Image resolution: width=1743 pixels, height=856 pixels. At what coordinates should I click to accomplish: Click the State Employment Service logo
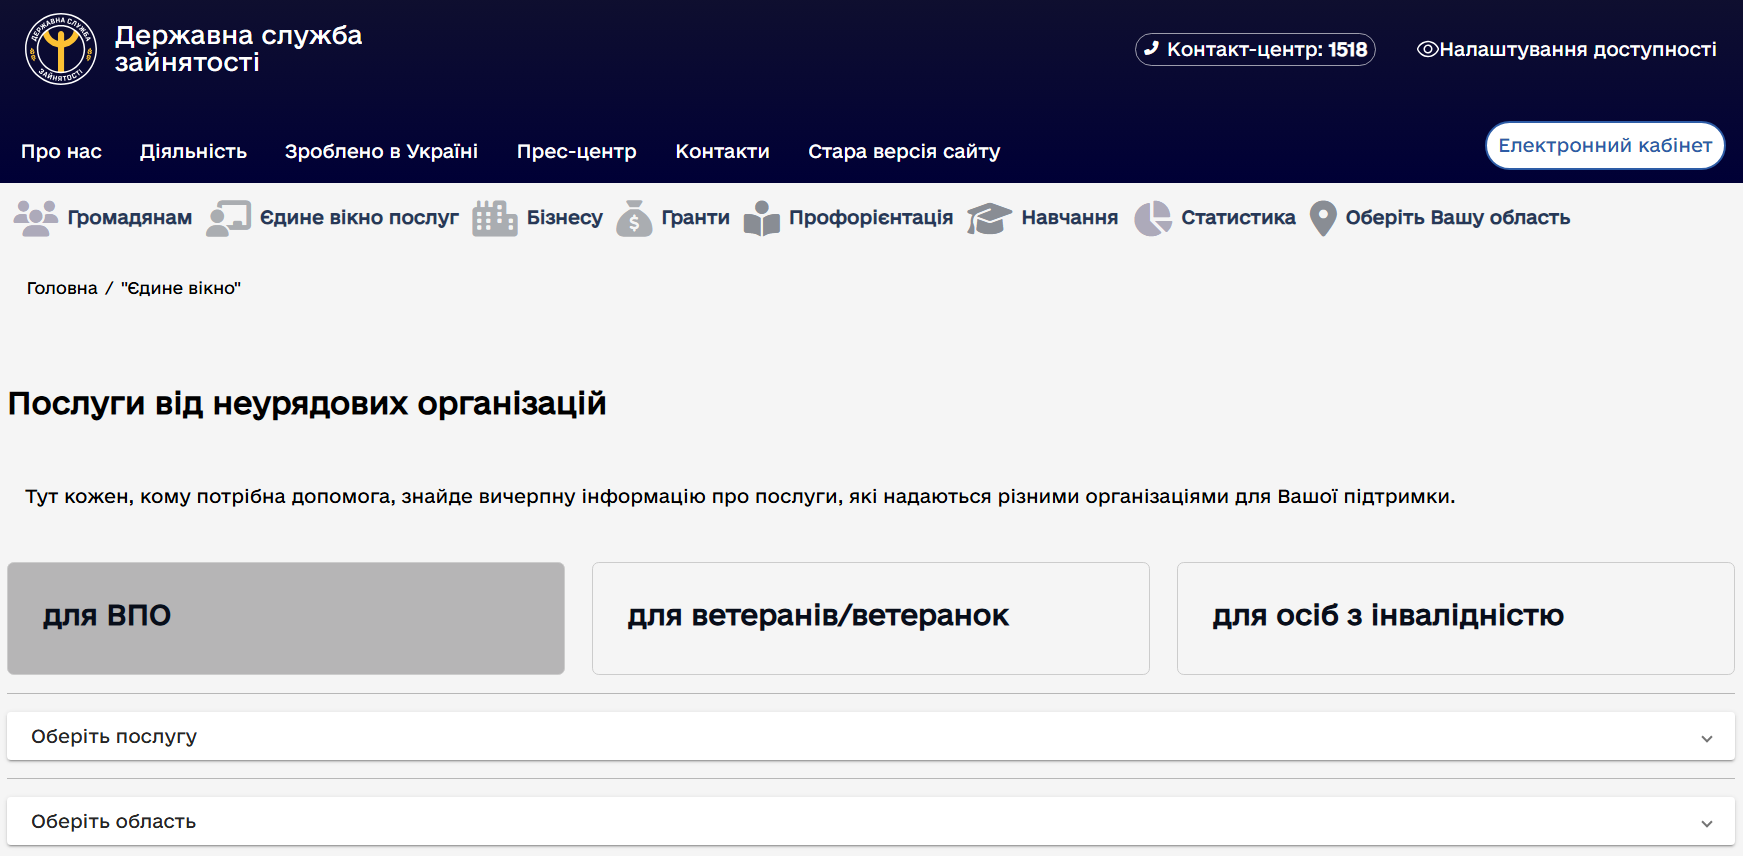pyautogui.click(x=61, y=49)
